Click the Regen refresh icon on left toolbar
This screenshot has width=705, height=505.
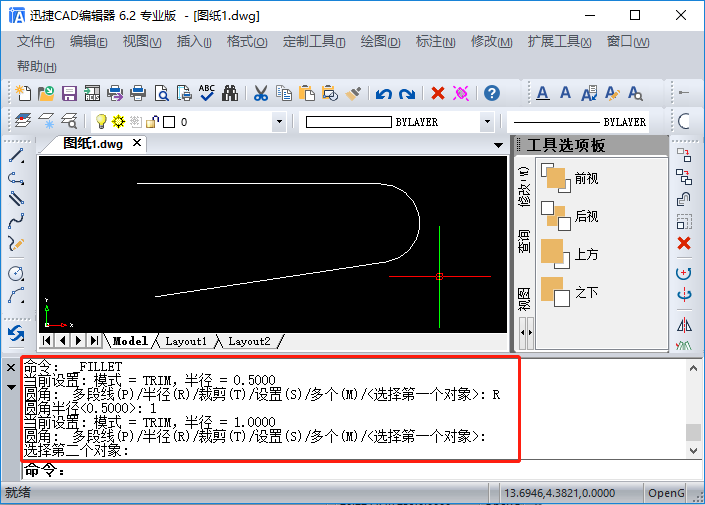coord(16,334)
